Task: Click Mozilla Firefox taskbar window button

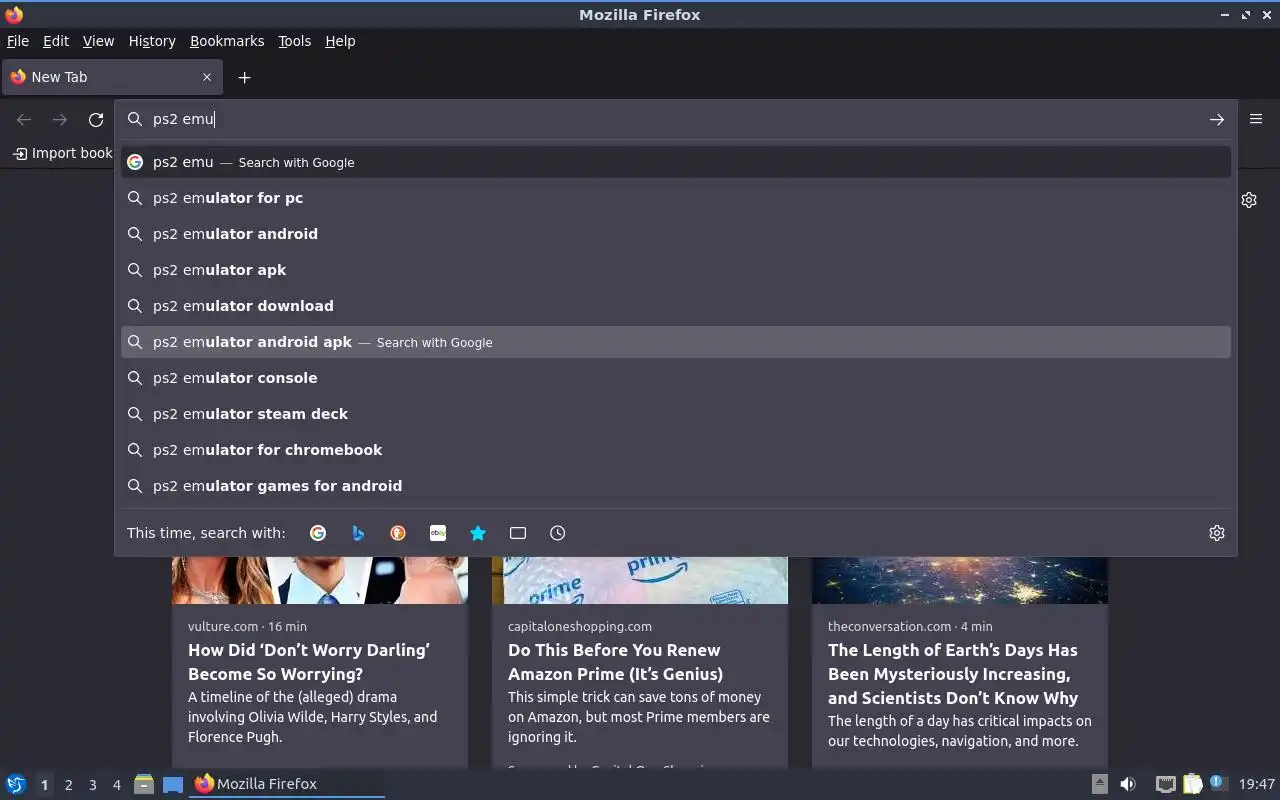Action: [x=288, y=784]
